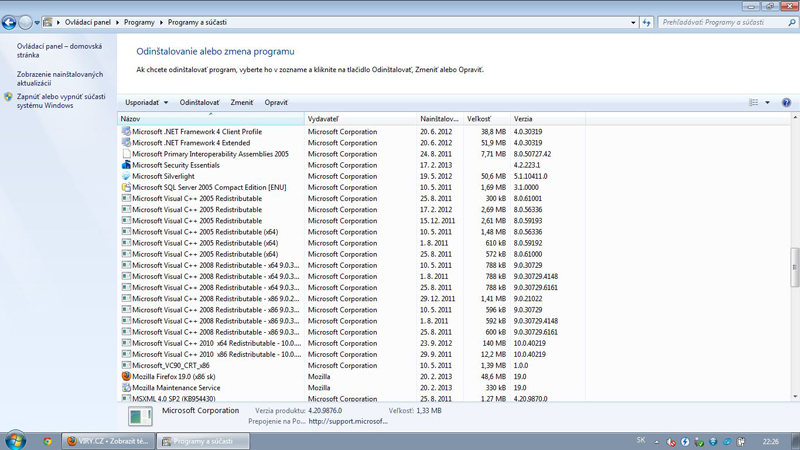The width and height of the screenshot is (800, 450).
Task: Select the Mozilla Firefox 19.0 icon
Action: (126, 376)
